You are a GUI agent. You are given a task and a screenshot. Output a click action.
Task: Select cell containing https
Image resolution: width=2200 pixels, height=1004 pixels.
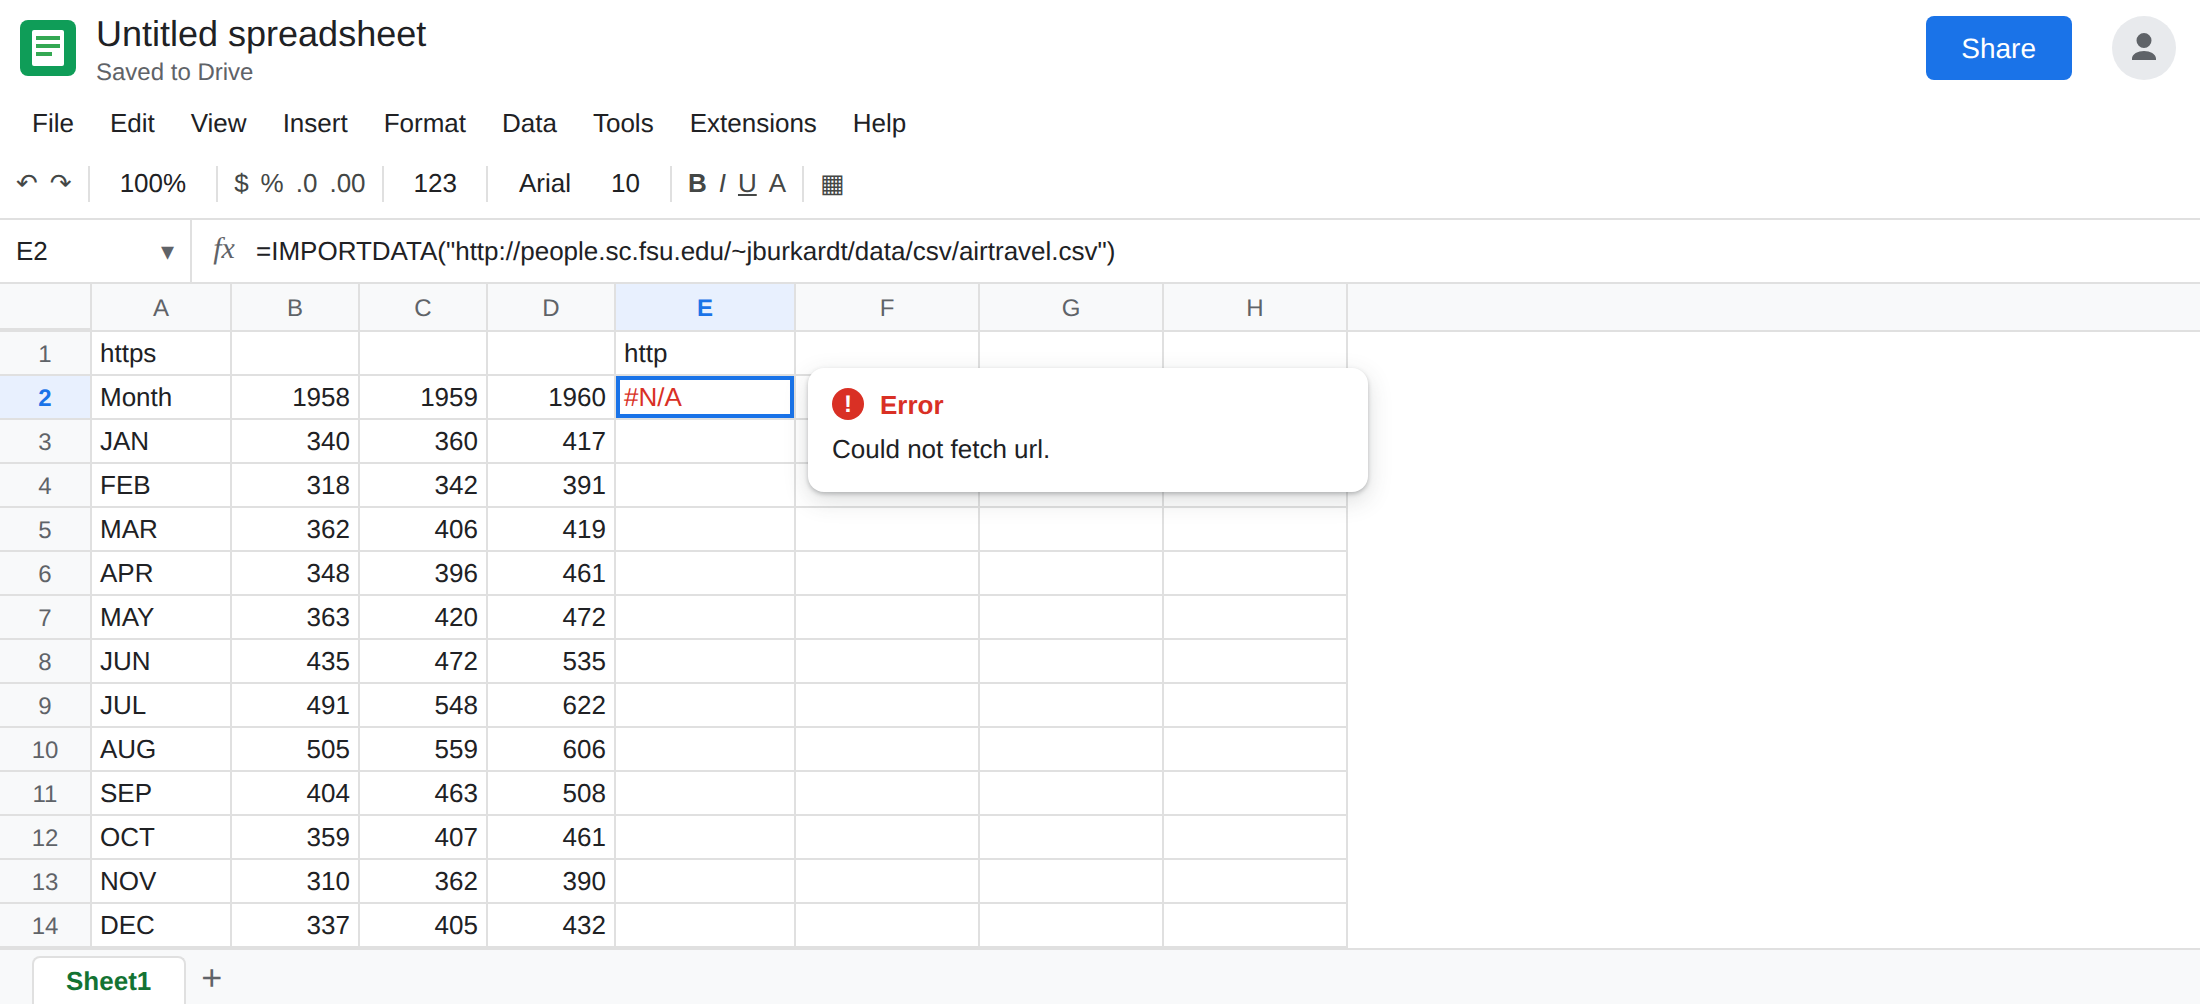(161, 353)
